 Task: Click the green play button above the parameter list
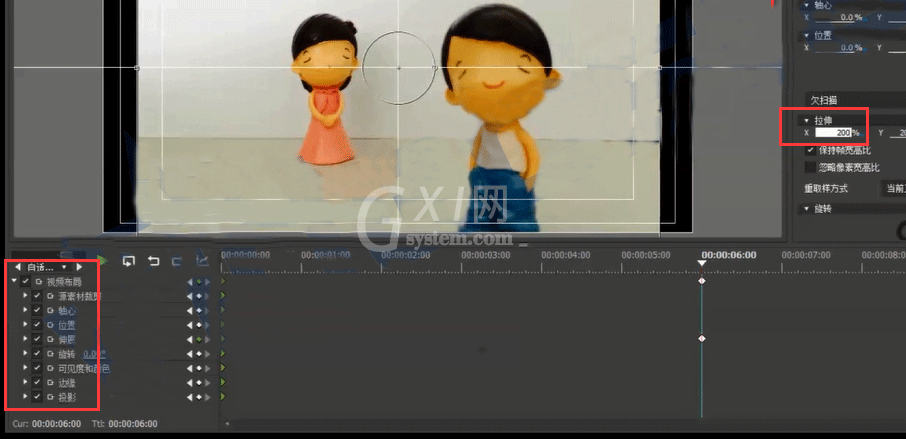click(x=103, y=261)
